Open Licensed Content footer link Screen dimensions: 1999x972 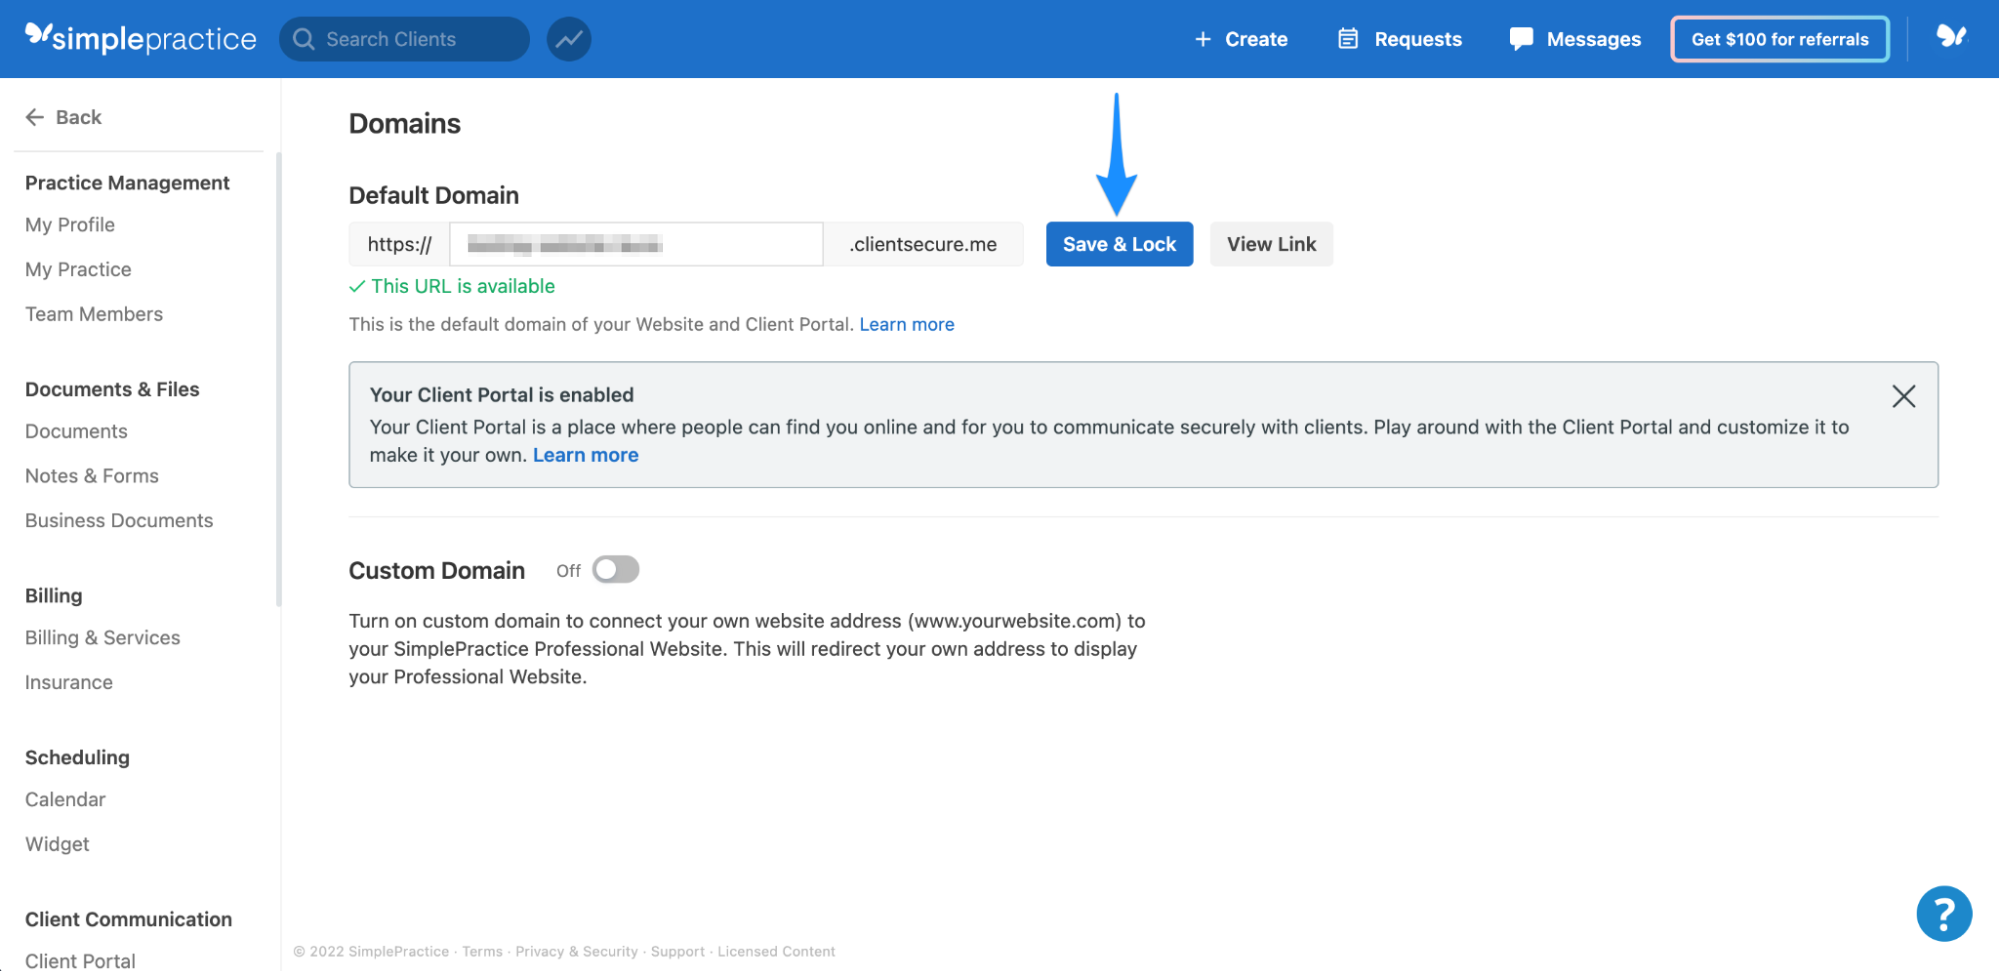tap(776, 951)
